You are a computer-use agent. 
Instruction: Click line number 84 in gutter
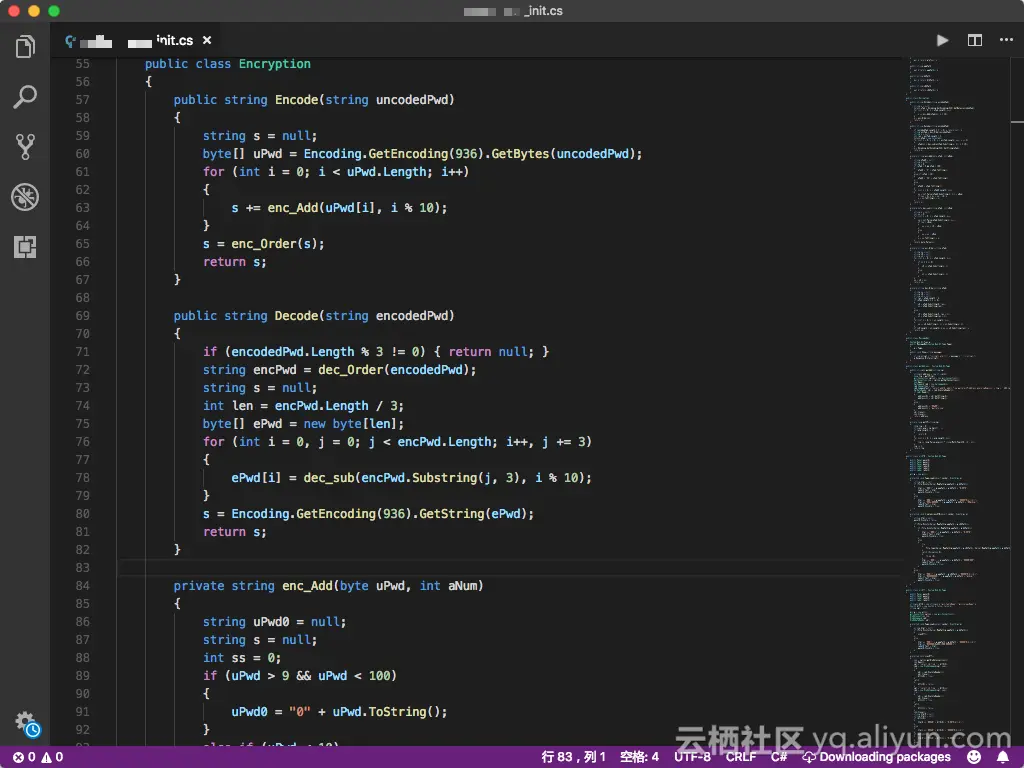point(82,586)
